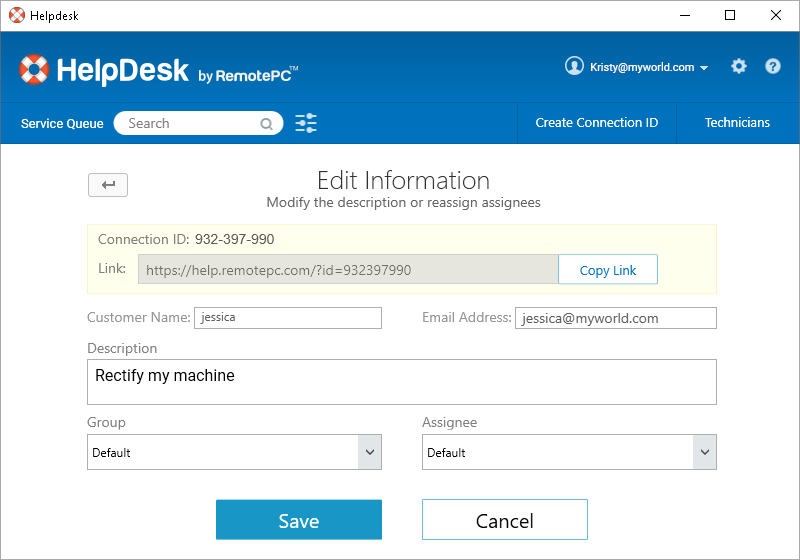
Task: Click the user profile avatar icon
Action: click(x=574, y=66)
